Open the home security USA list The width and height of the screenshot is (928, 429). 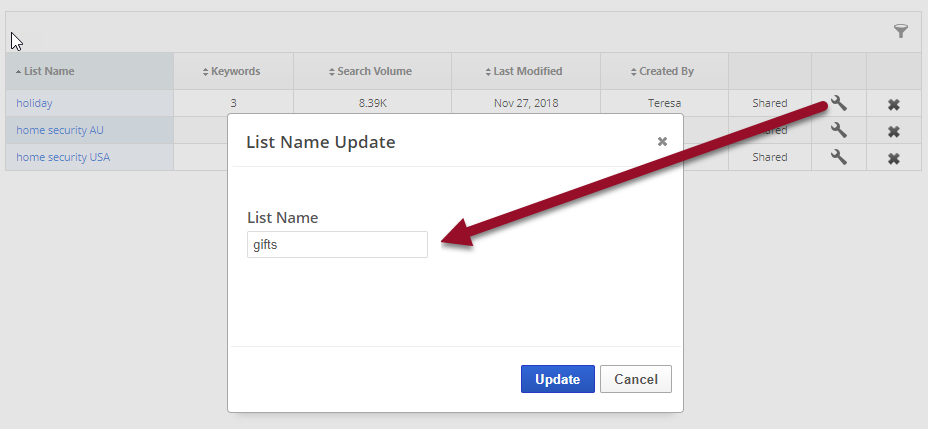pyautogui.click(x=63, y=157)
